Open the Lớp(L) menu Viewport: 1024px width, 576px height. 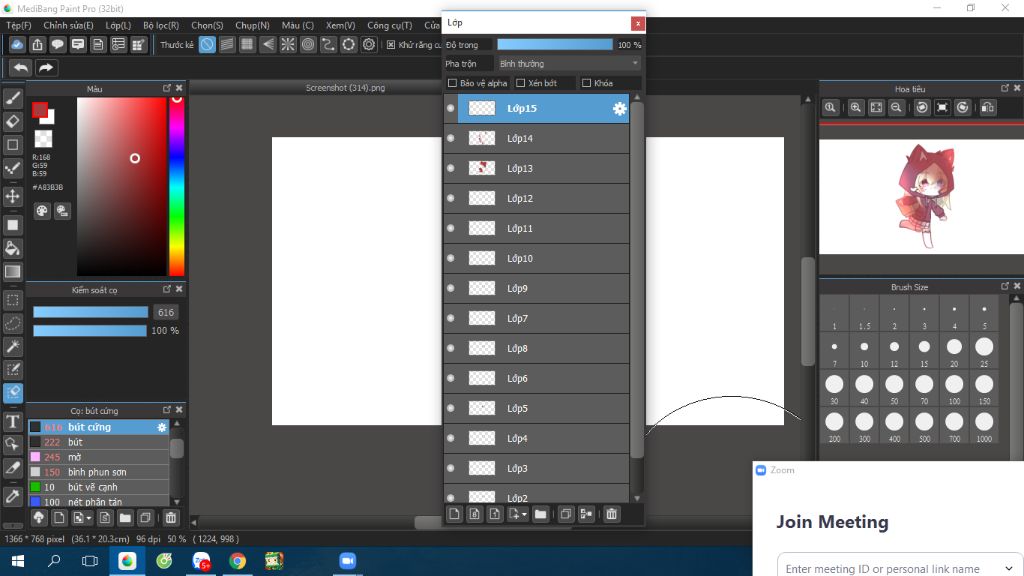pyautogui.click(x=118, y=25)
